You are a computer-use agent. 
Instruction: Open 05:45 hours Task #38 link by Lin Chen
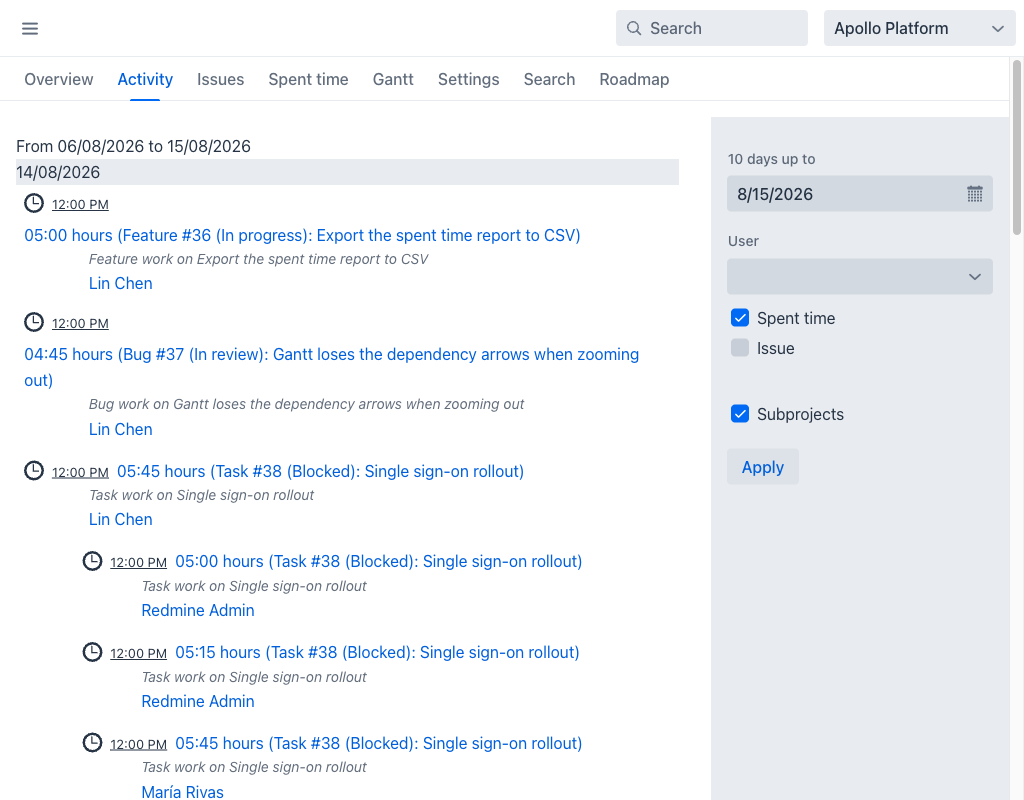pyautogui.click(x=320, y=472)
